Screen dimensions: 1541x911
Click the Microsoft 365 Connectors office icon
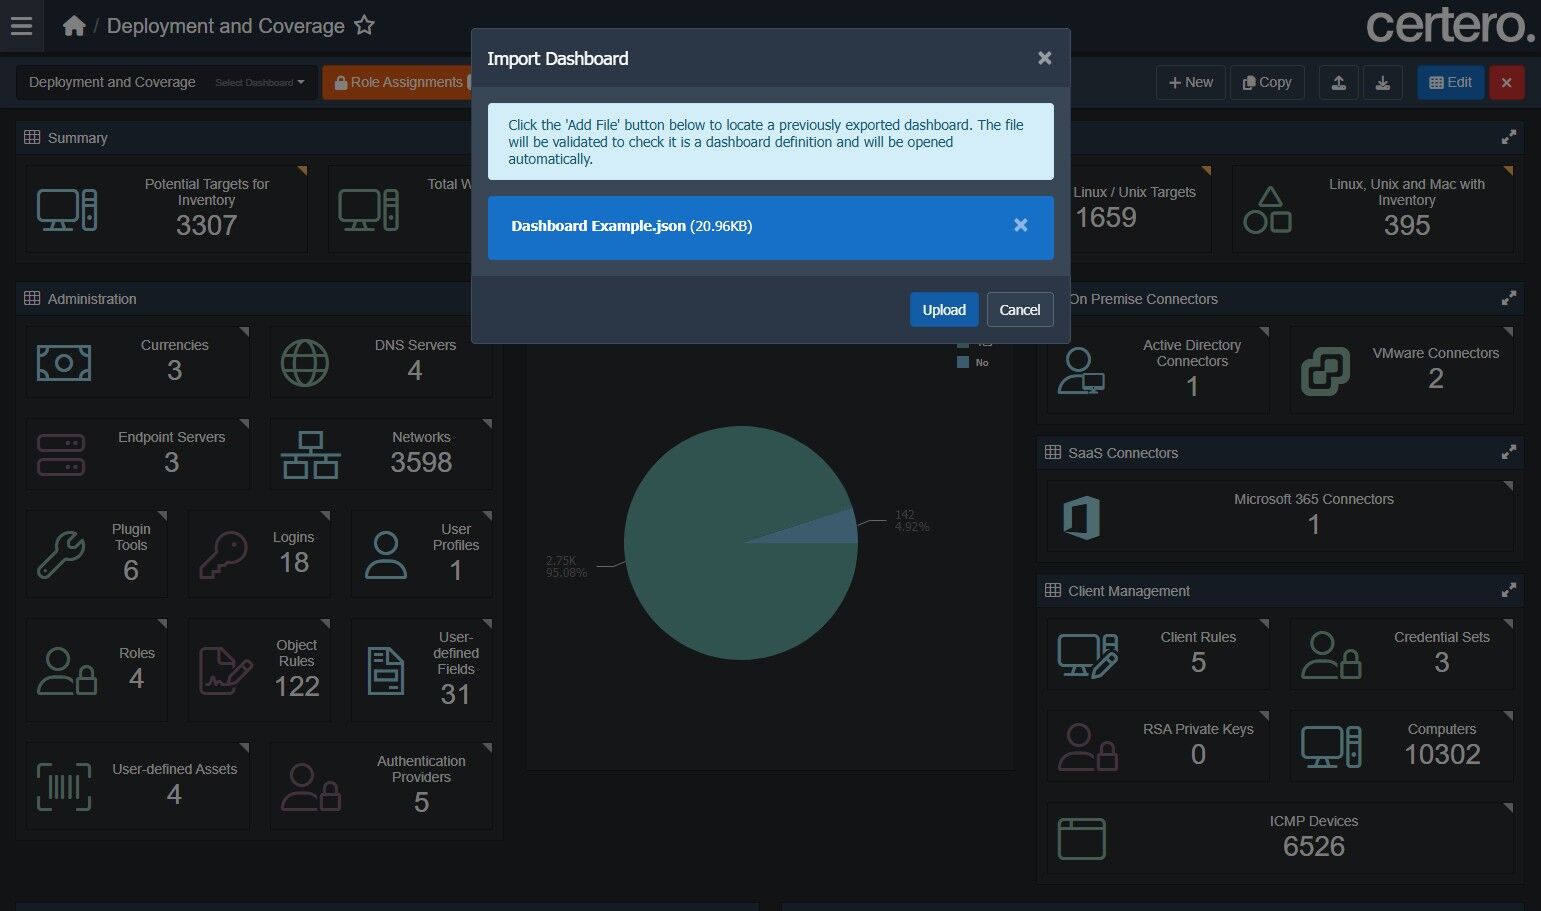[1081, 517]
